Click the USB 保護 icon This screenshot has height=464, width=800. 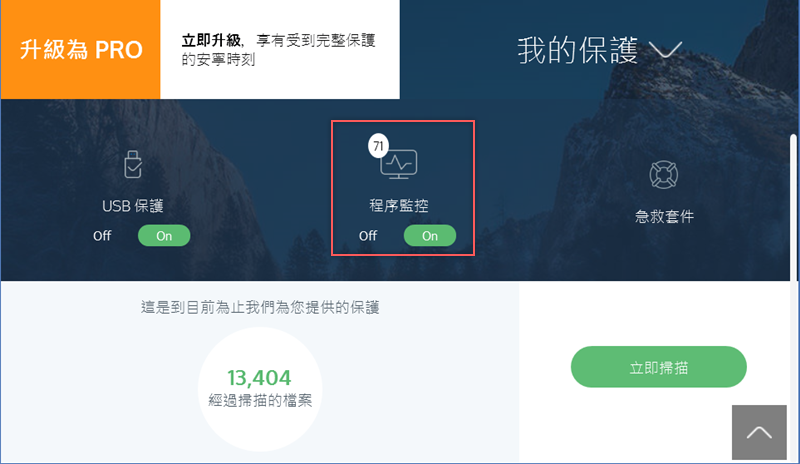[x=133, y=164]
